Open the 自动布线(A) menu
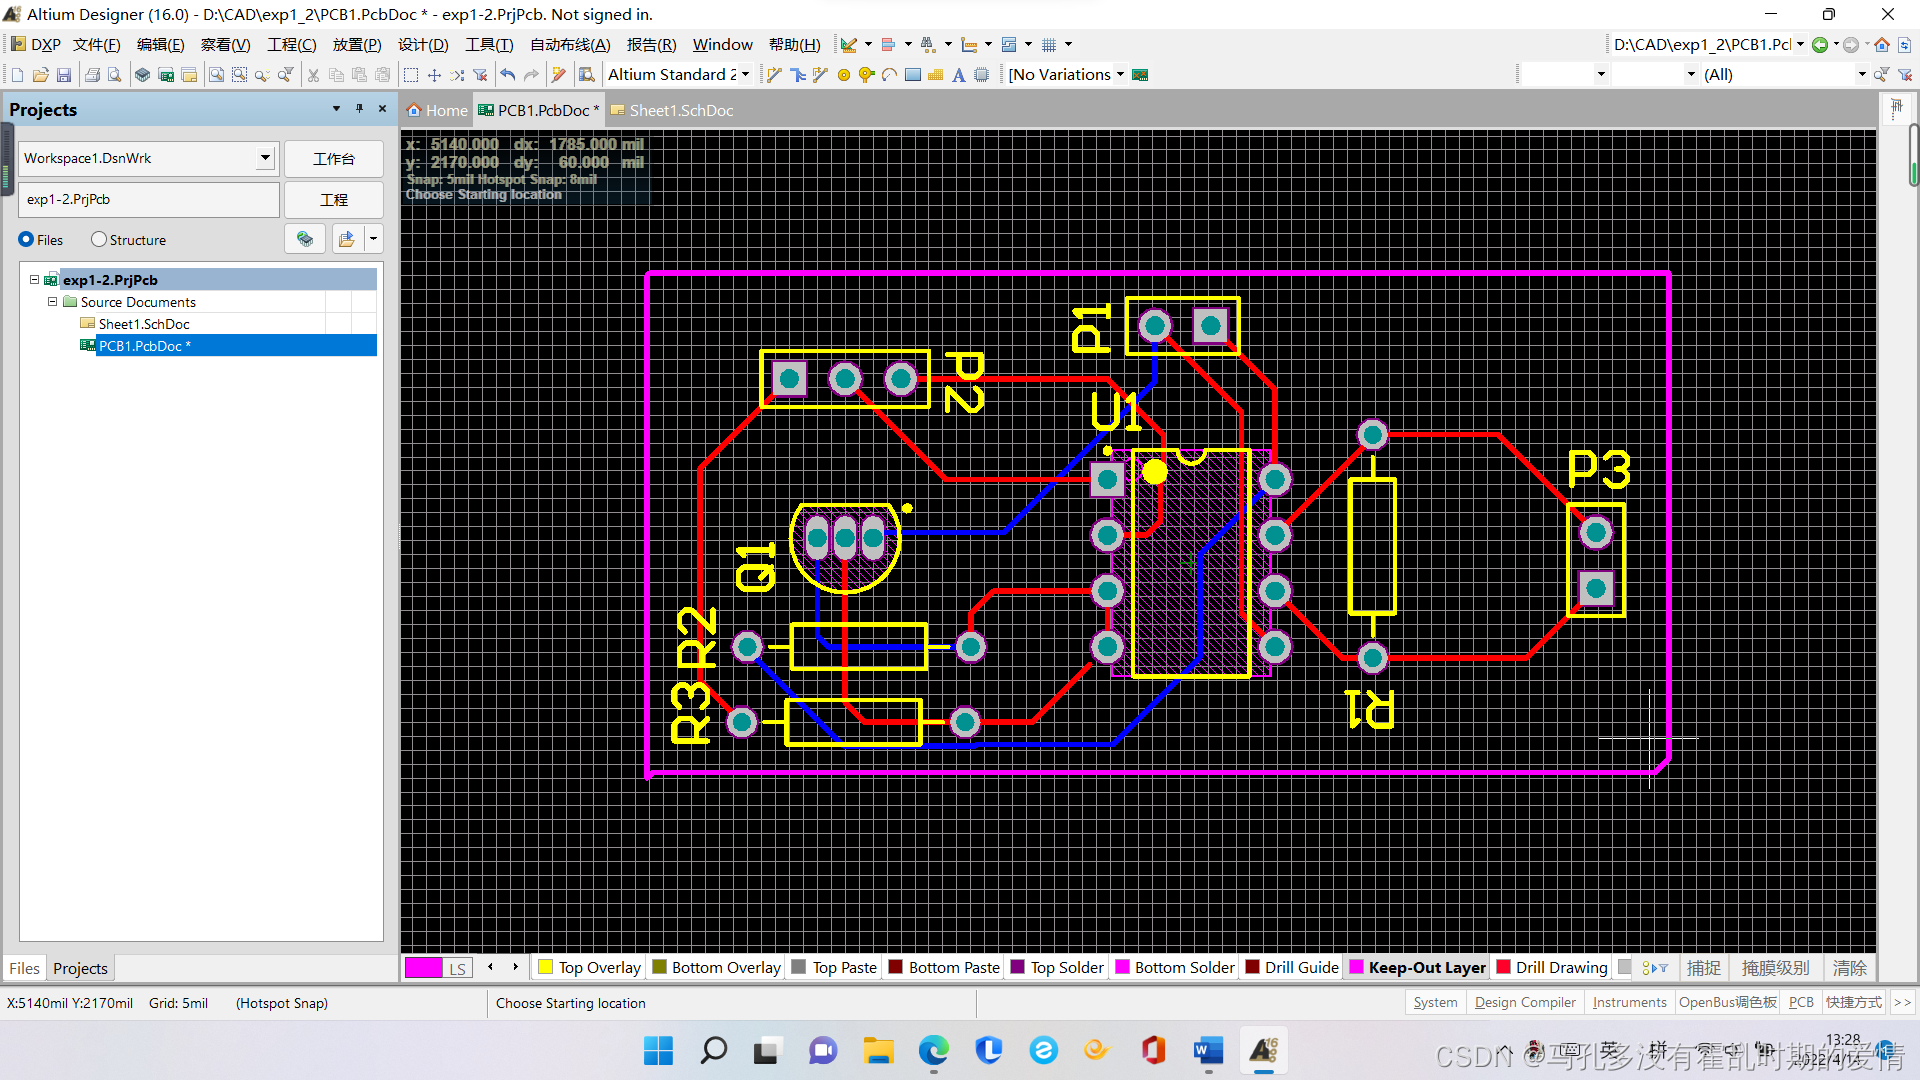Screen dimensions: 1920x1080 (x=570, y=45)
